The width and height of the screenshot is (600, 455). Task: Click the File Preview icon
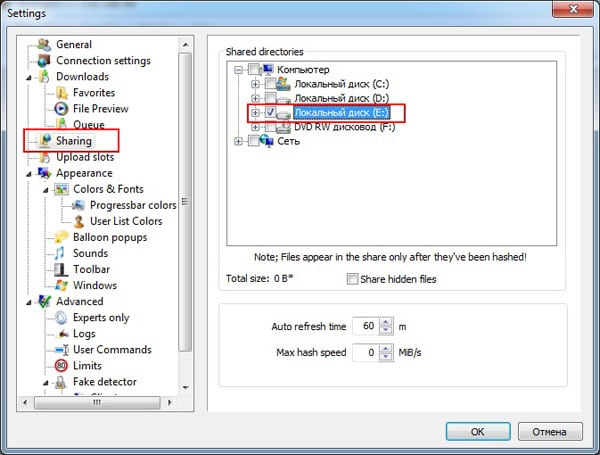(61, 109)
